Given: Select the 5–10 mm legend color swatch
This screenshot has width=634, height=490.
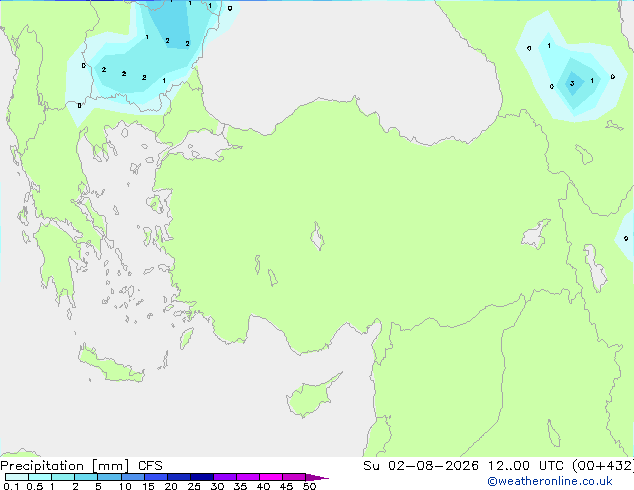Looking at the screenshot, I should [x=109, y=477].
